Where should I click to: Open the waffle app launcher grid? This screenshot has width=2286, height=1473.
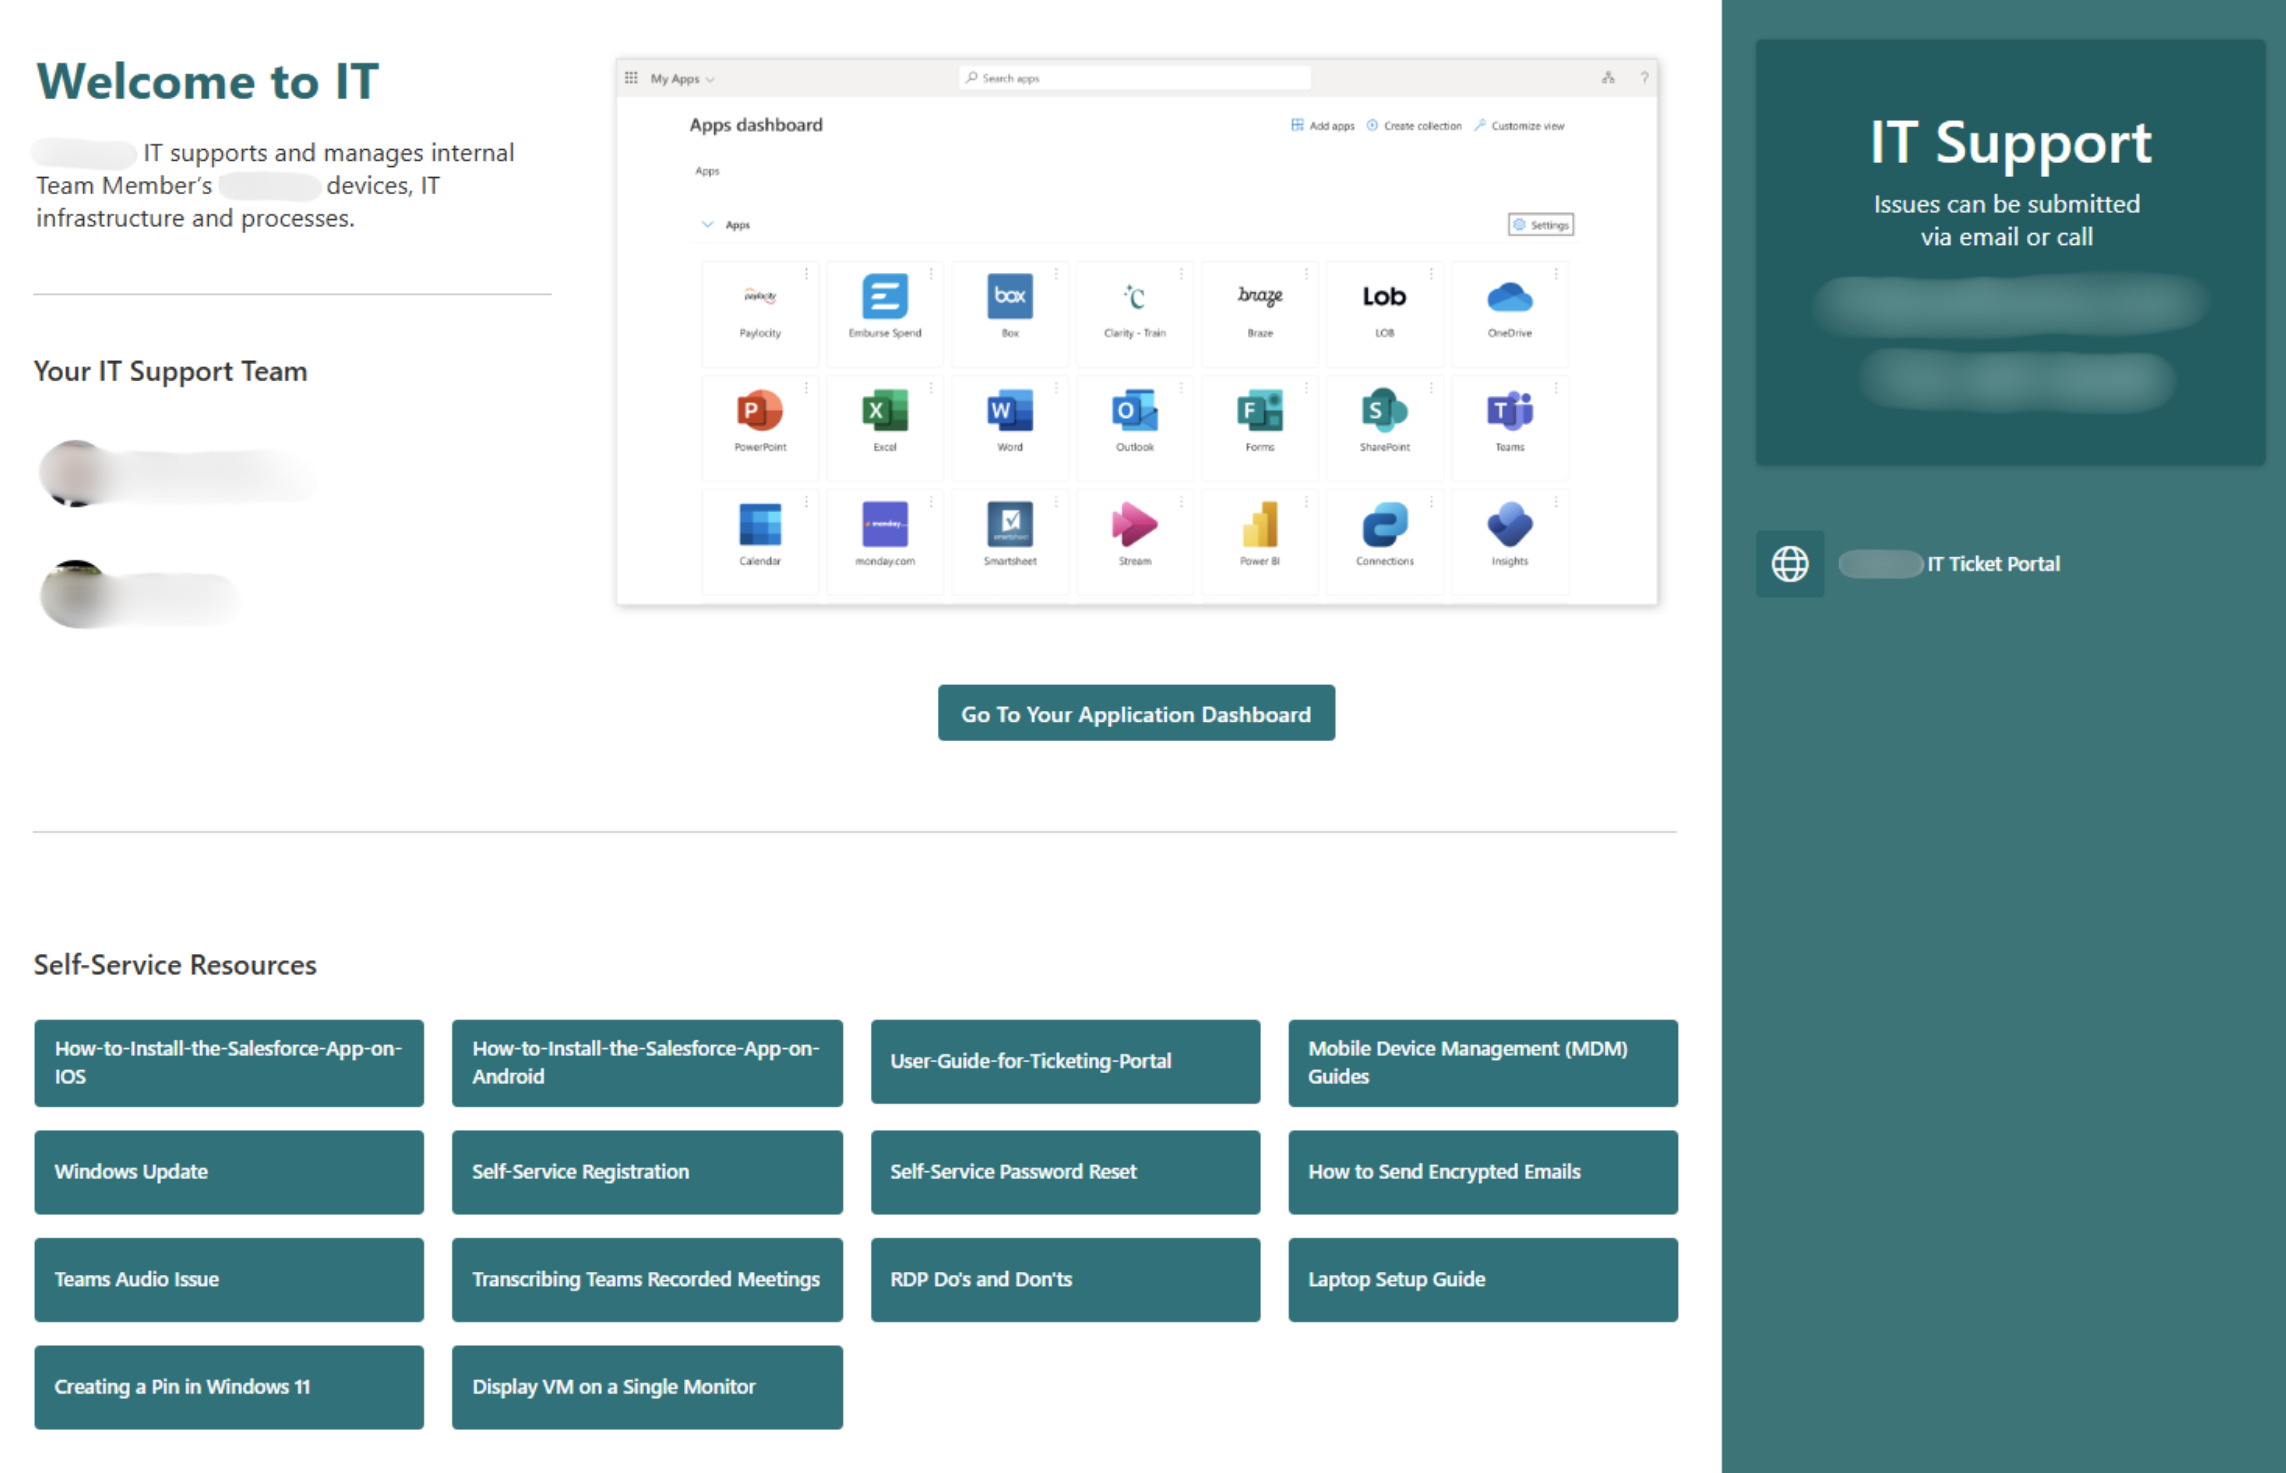[x=631, y=78]
